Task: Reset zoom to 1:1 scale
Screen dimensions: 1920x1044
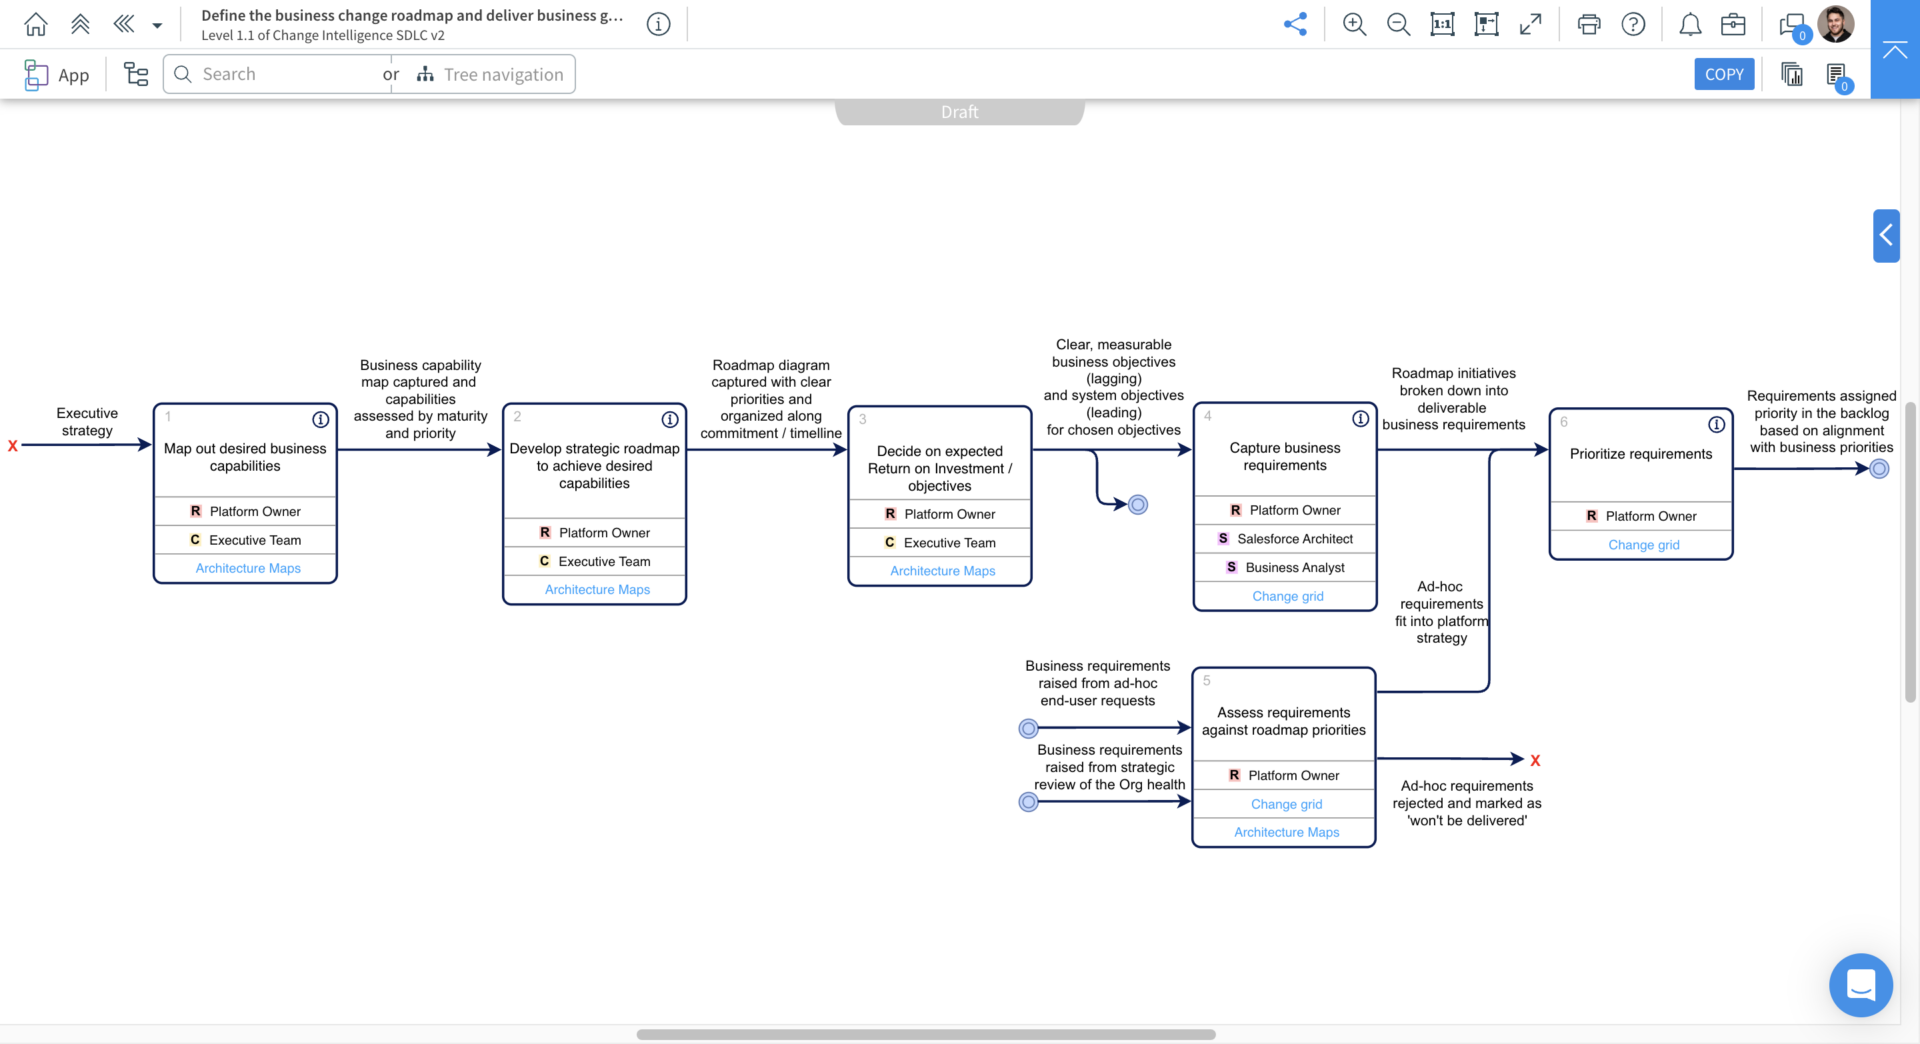Action: pos(1442,23)
